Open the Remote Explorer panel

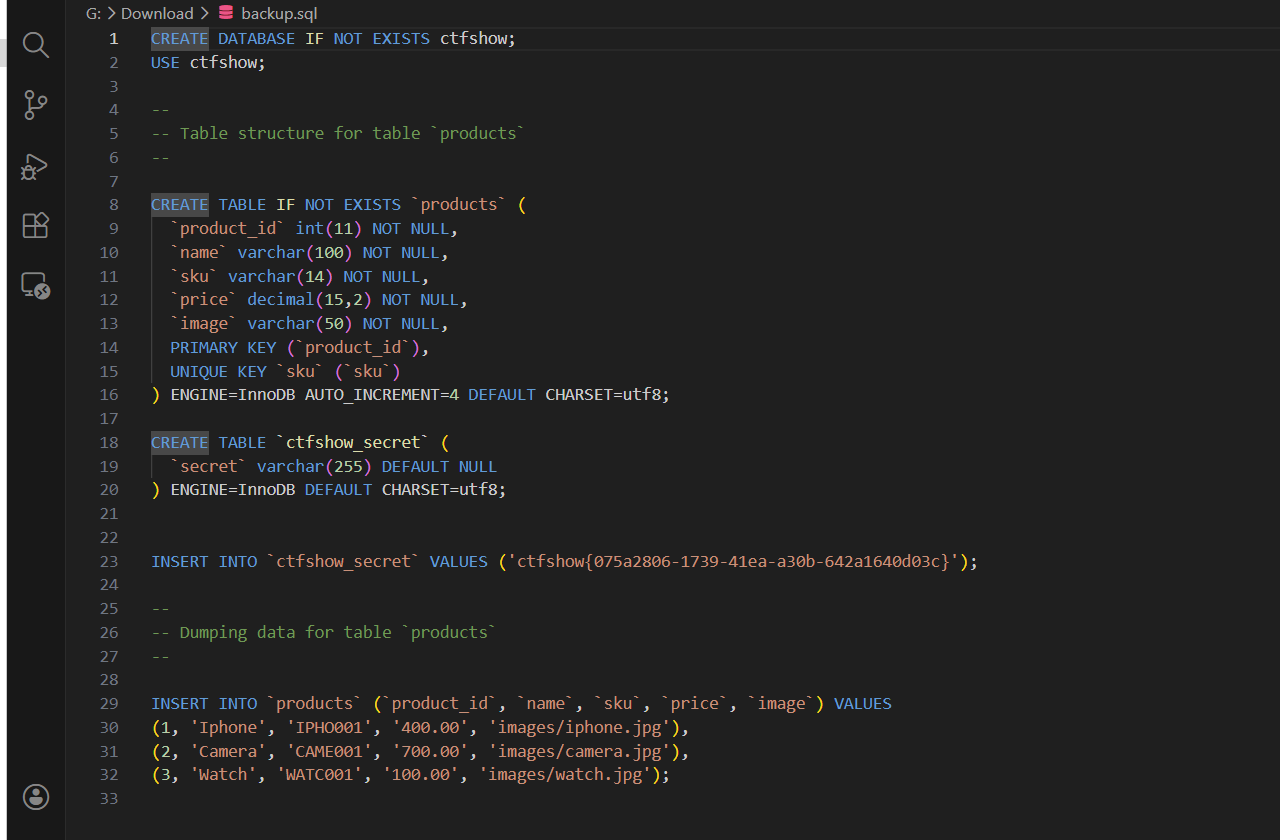pos(36,286)
